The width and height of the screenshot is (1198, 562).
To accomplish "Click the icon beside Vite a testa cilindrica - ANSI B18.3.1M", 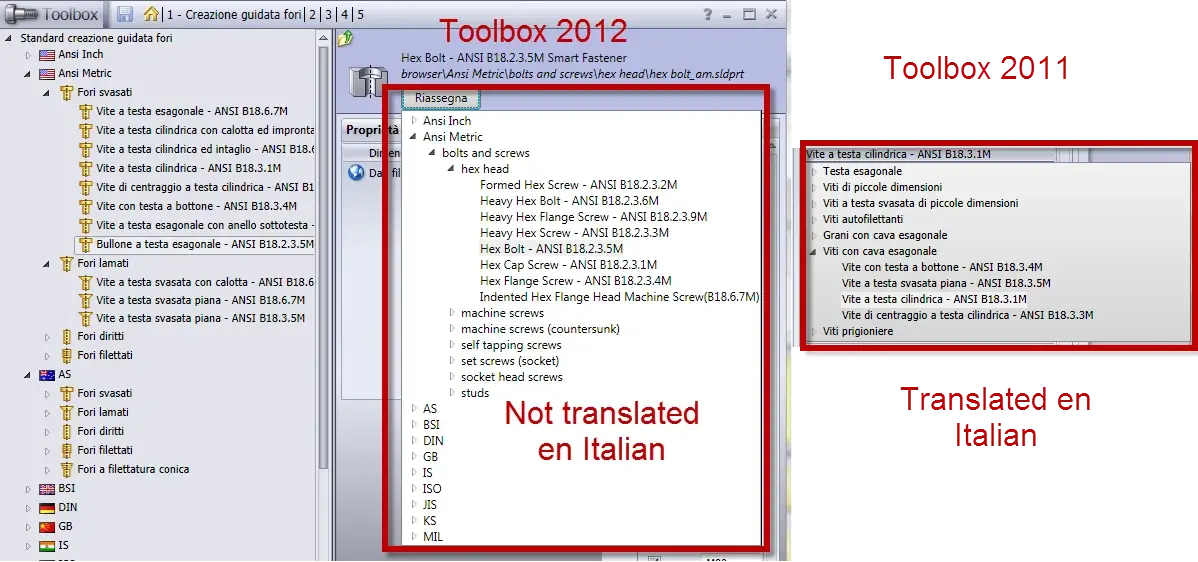I will 85,168.
